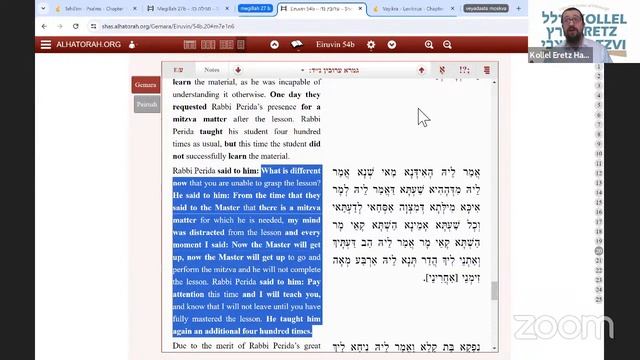Toggle the punctuation marks icon
This screenshot has width=640, height=360.
[464, 70]
